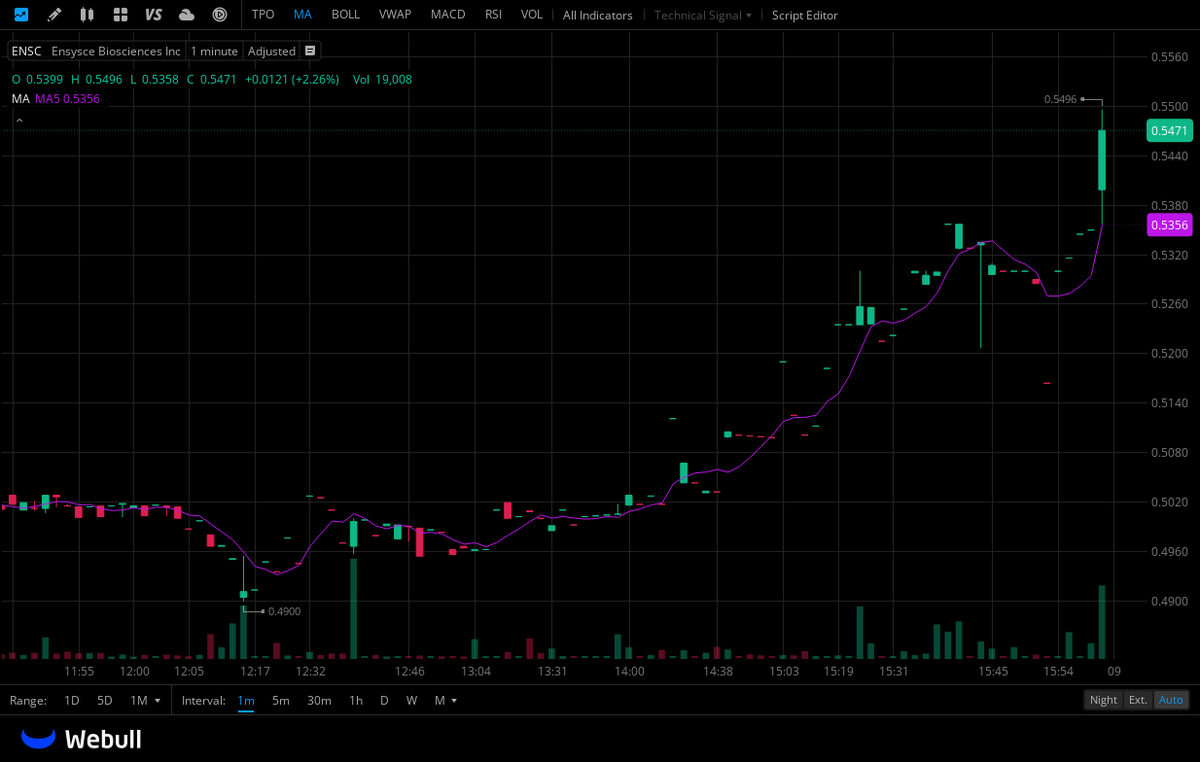Click the MA5 0.5356 legend value

coord(68,98)
